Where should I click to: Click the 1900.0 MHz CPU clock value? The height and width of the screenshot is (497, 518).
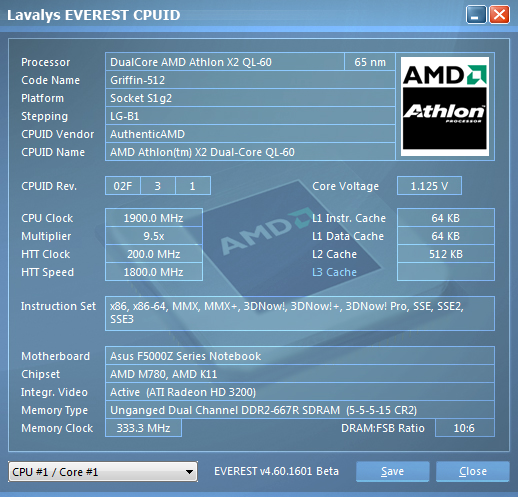tap(154, 218)
